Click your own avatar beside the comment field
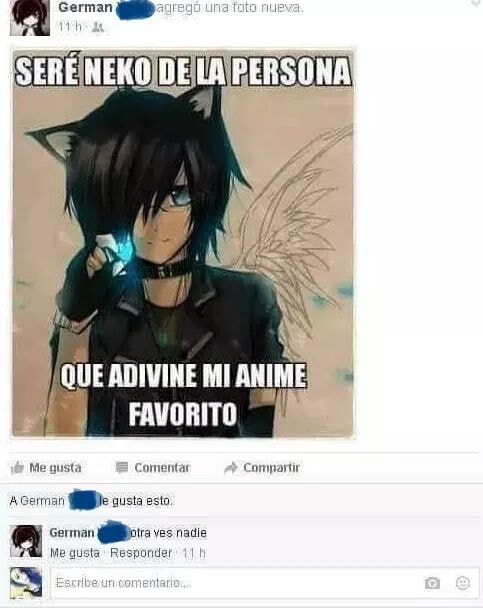Image resolution: width=483 pixels, height=608 pixels. (26, 582)
